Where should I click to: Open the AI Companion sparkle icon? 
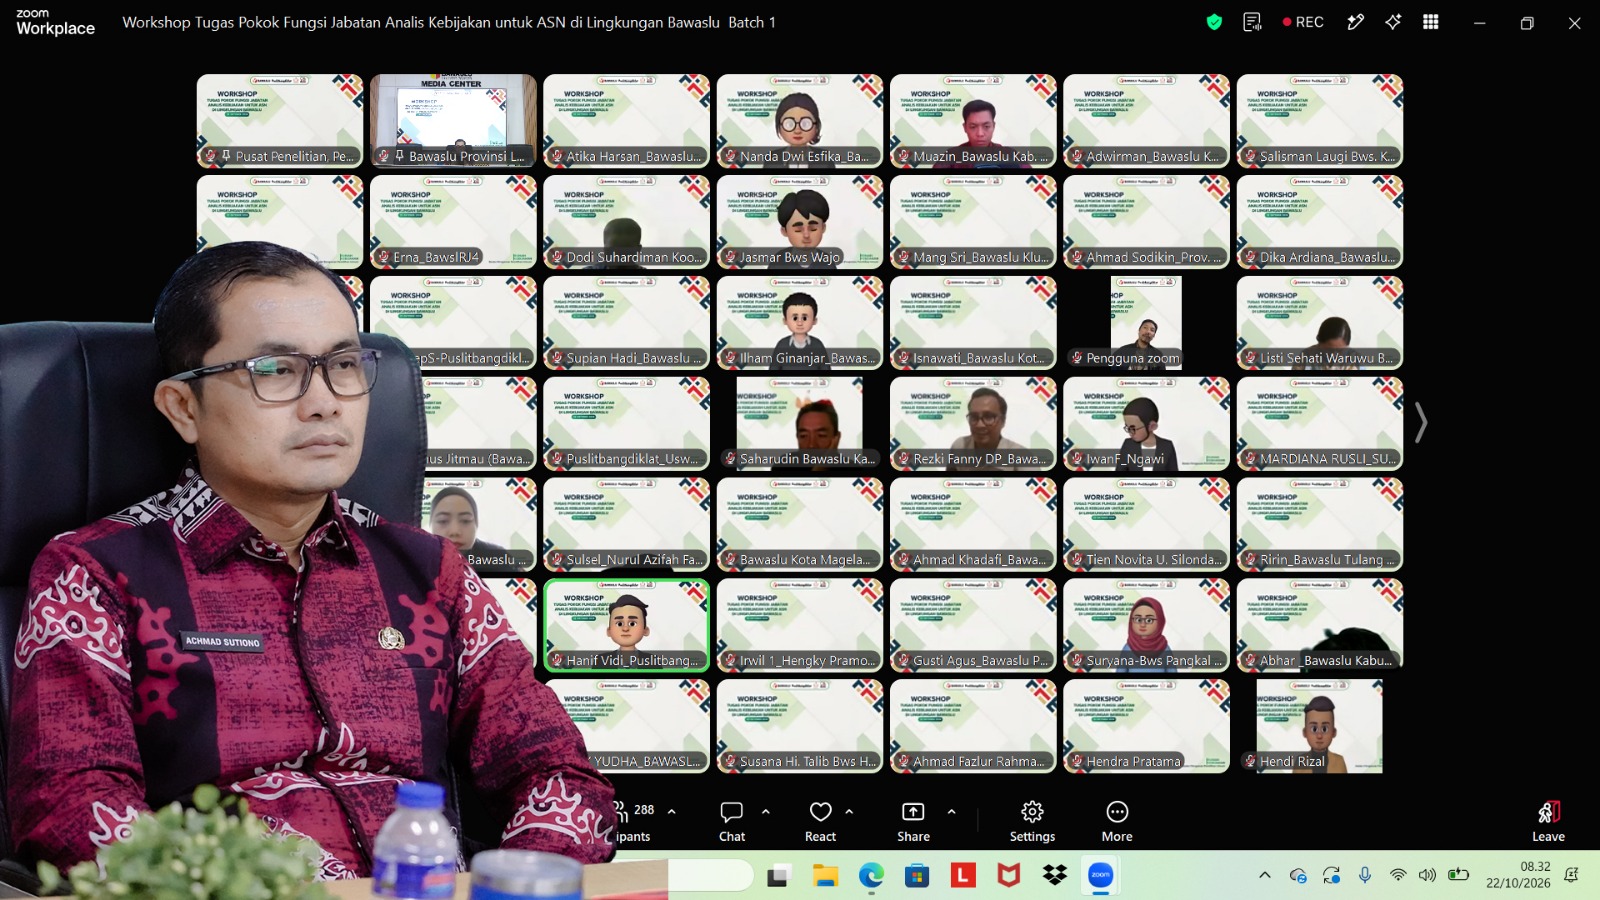1393,22
